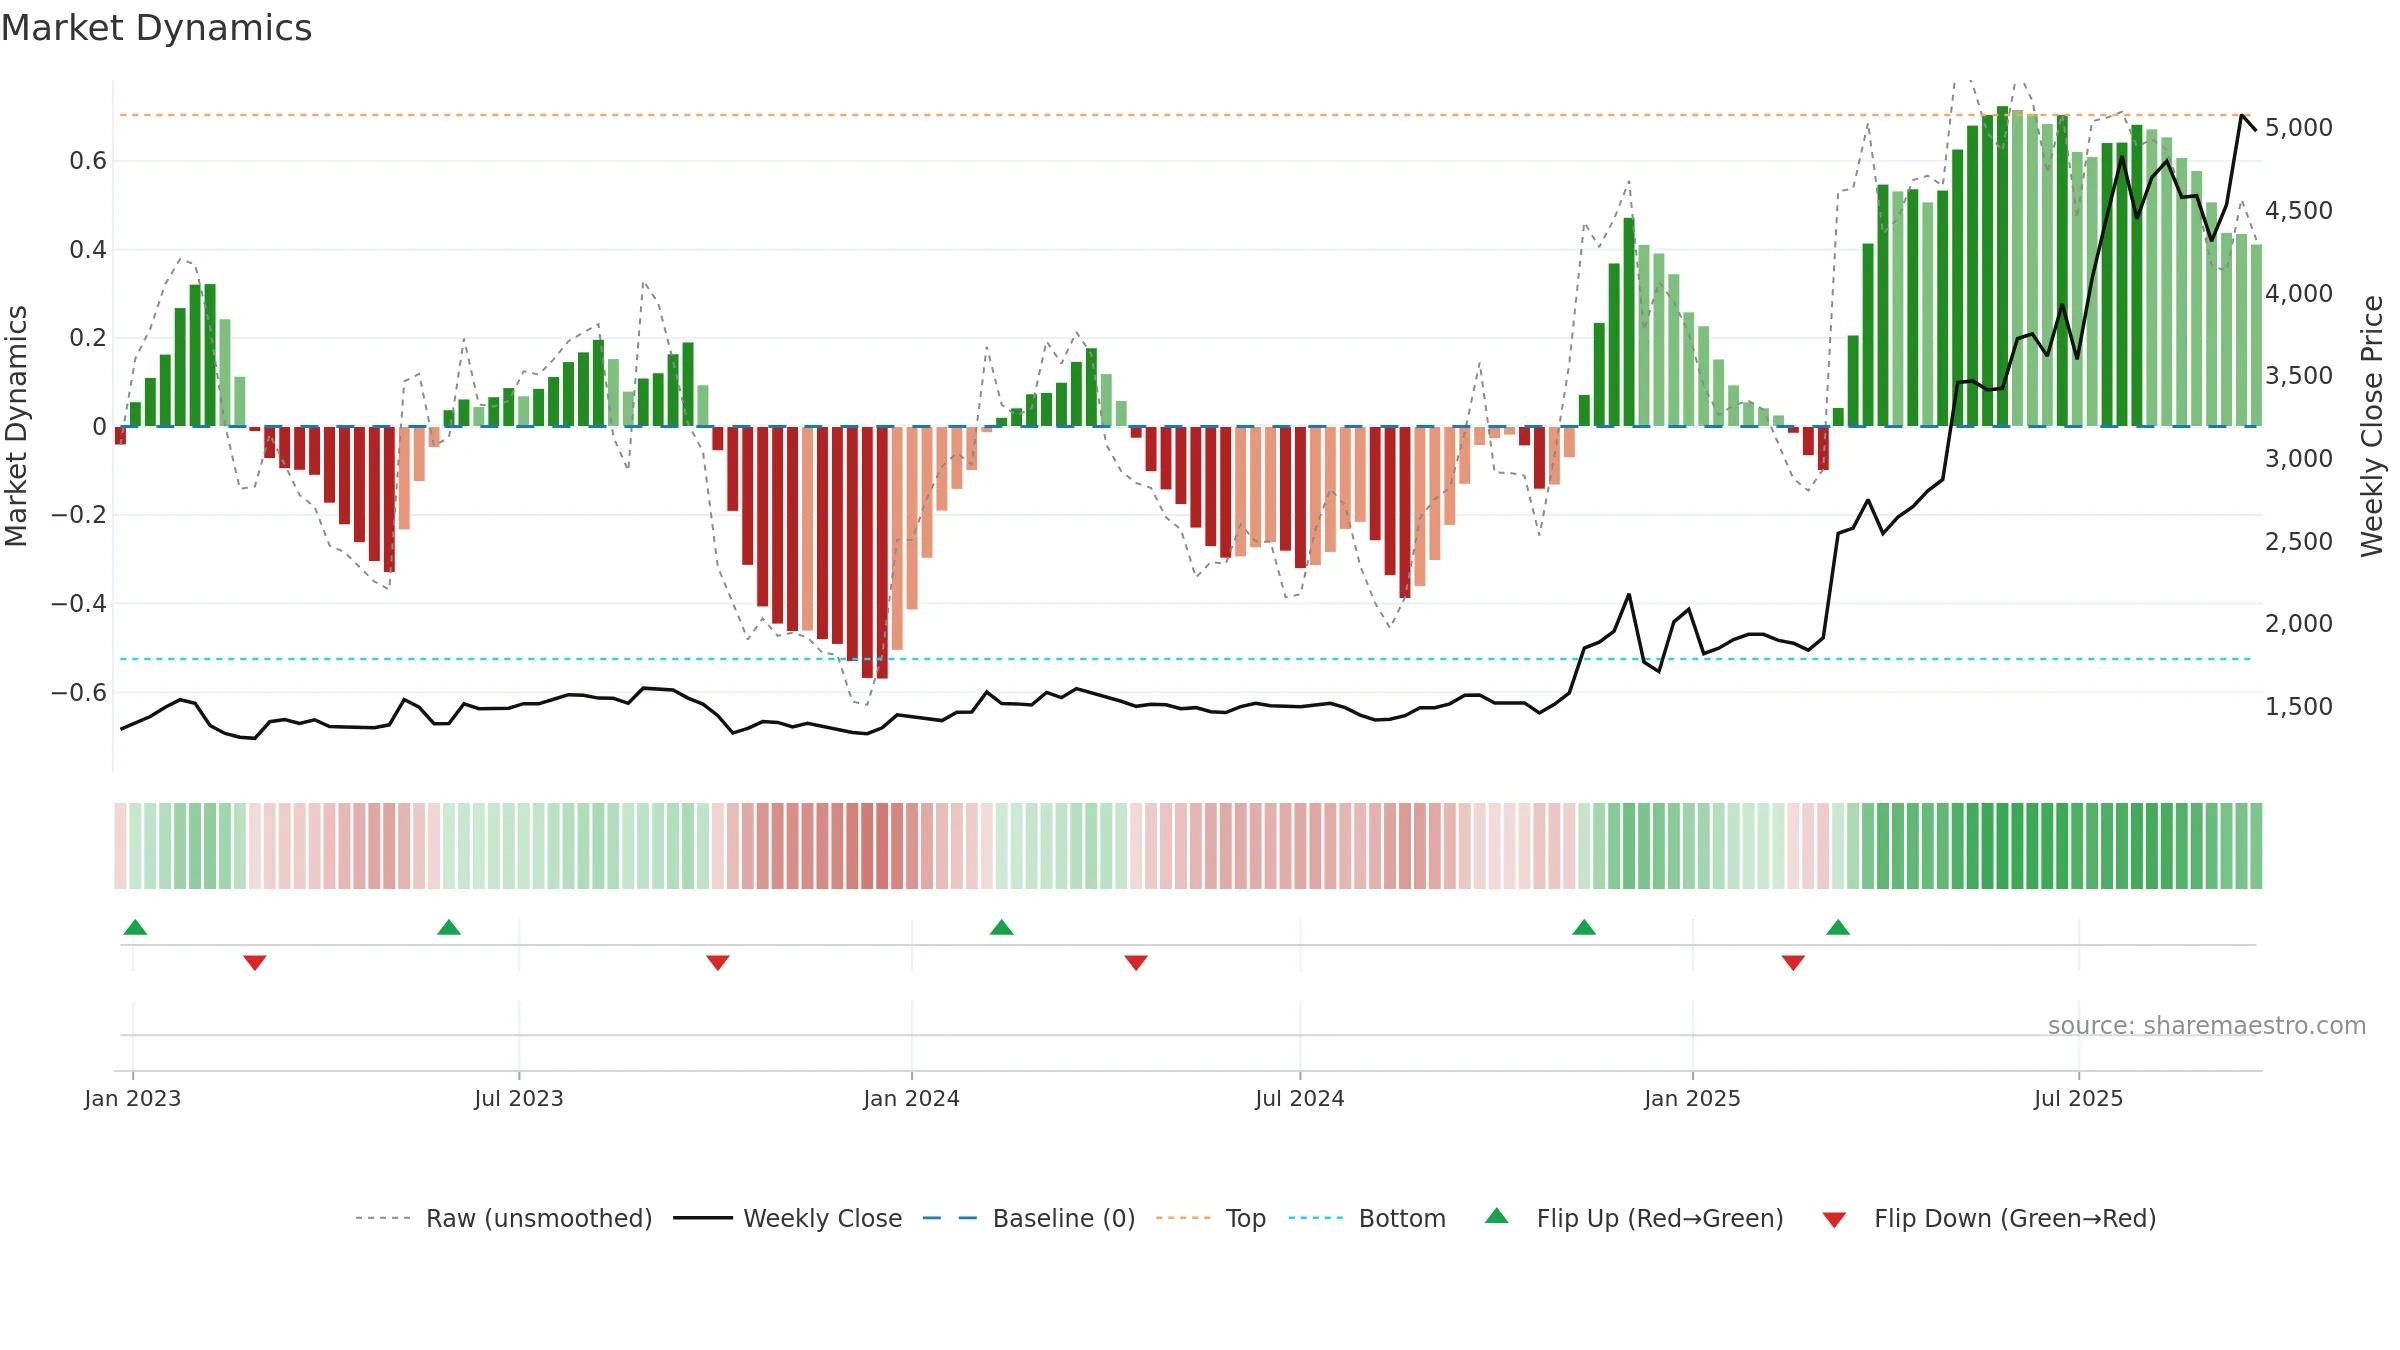Click the 1,500 price axis tick
Screen dimensions: 2400x1350
point(2299,707)
